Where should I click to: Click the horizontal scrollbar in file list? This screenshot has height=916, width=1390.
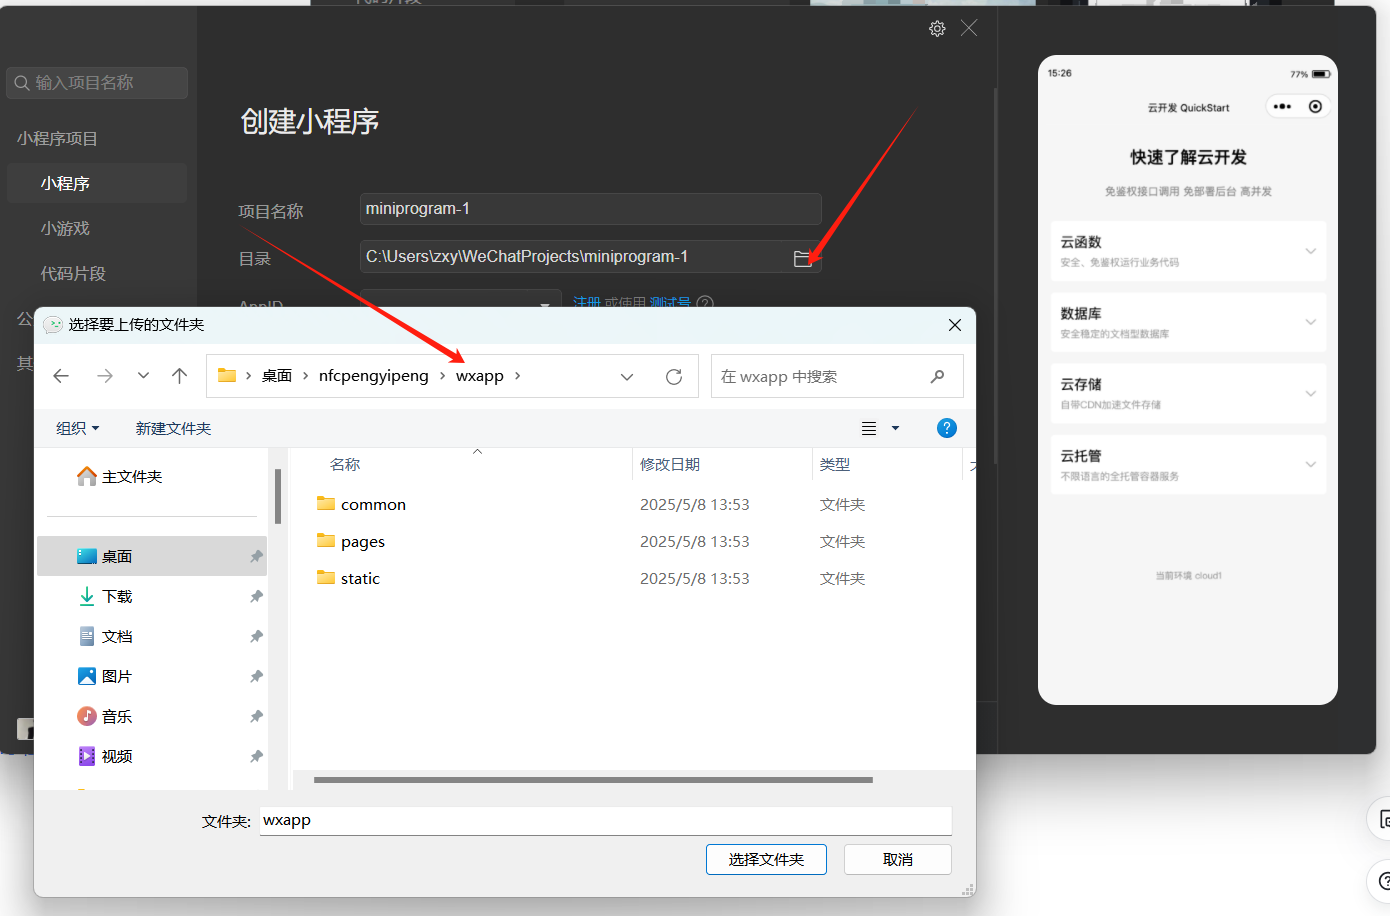coord(593,780)
